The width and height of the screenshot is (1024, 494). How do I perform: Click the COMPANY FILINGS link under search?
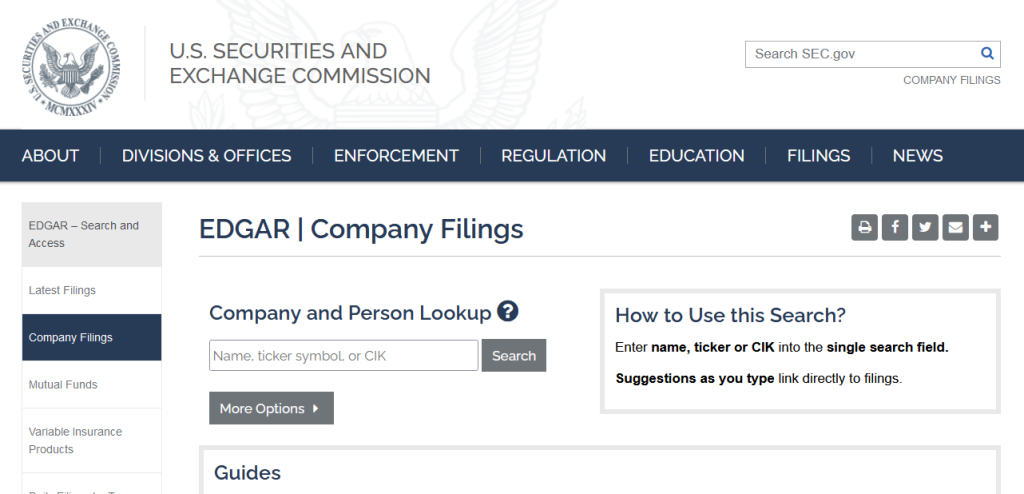pos(952,80)
